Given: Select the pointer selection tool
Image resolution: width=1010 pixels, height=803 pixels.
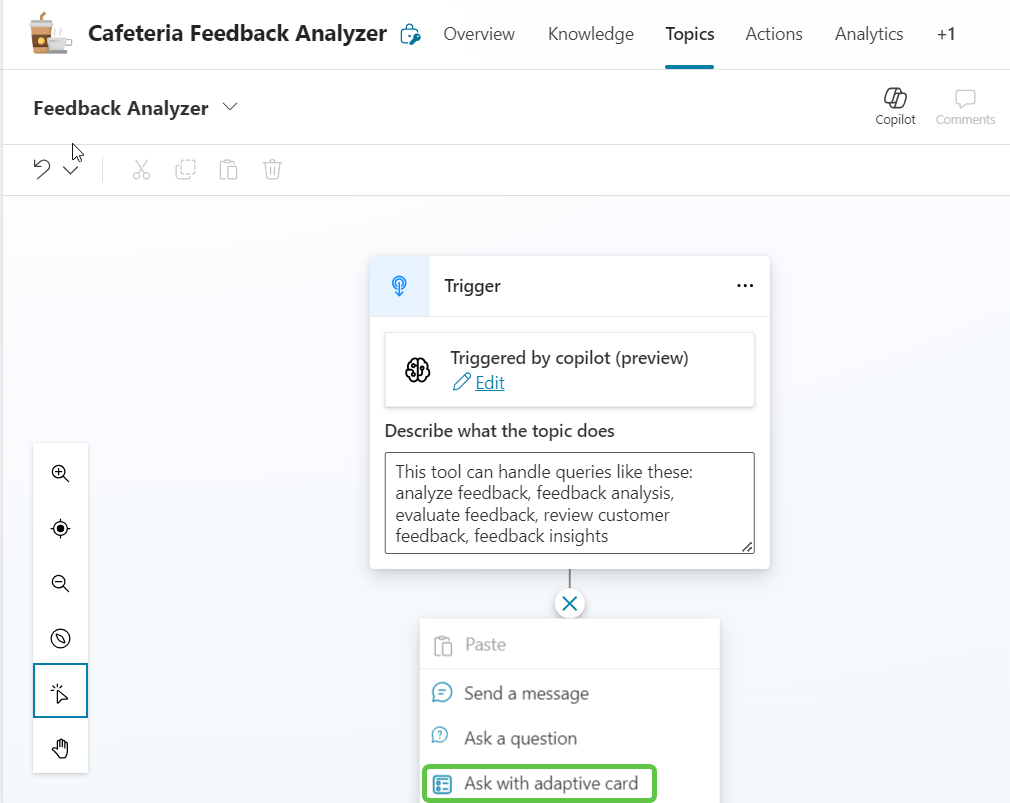Looking at the screenshot, I should pos(60,690).
